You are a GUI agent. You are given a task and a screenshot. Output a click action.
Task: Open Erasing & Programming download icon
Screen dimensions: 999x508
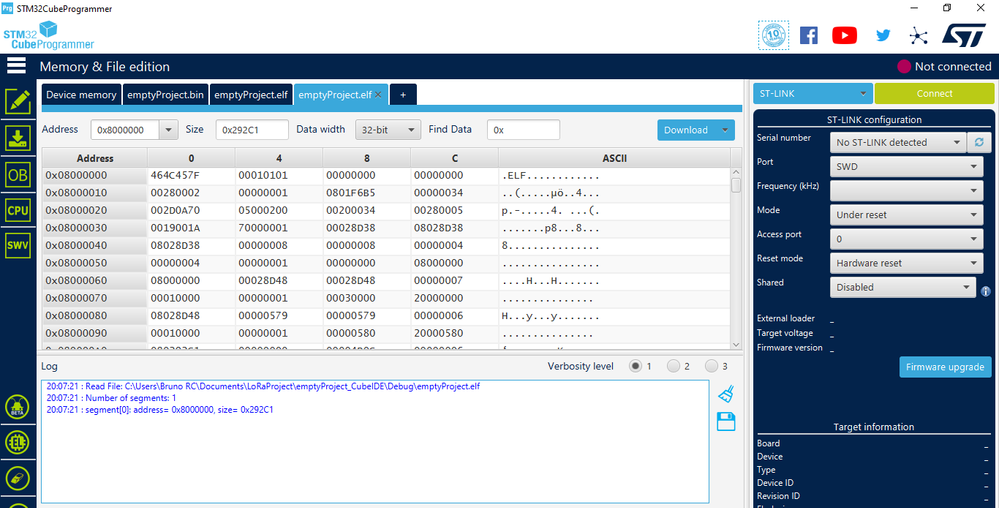(18, 138)
